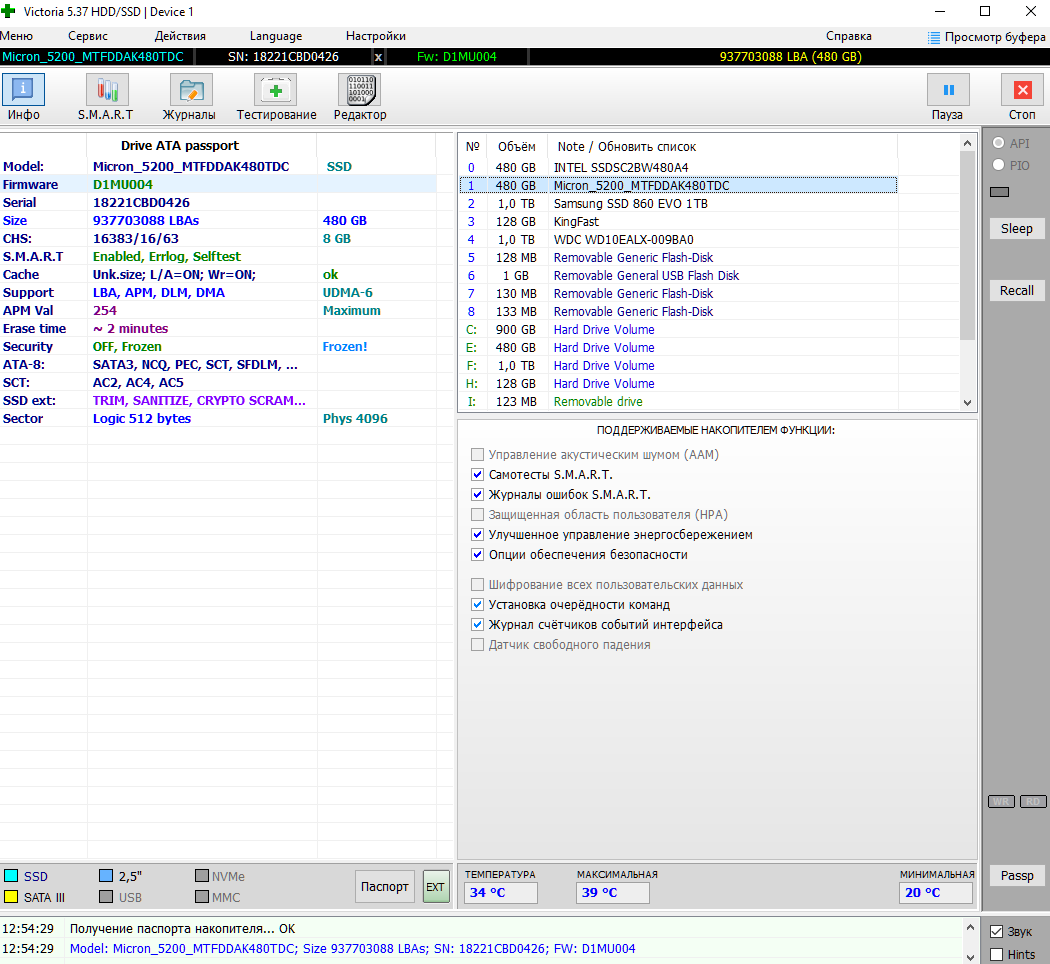Click the 20 °C minimum temperature field
The height and width of the screenshot is (964, 1050).
[x=935, y=893]
